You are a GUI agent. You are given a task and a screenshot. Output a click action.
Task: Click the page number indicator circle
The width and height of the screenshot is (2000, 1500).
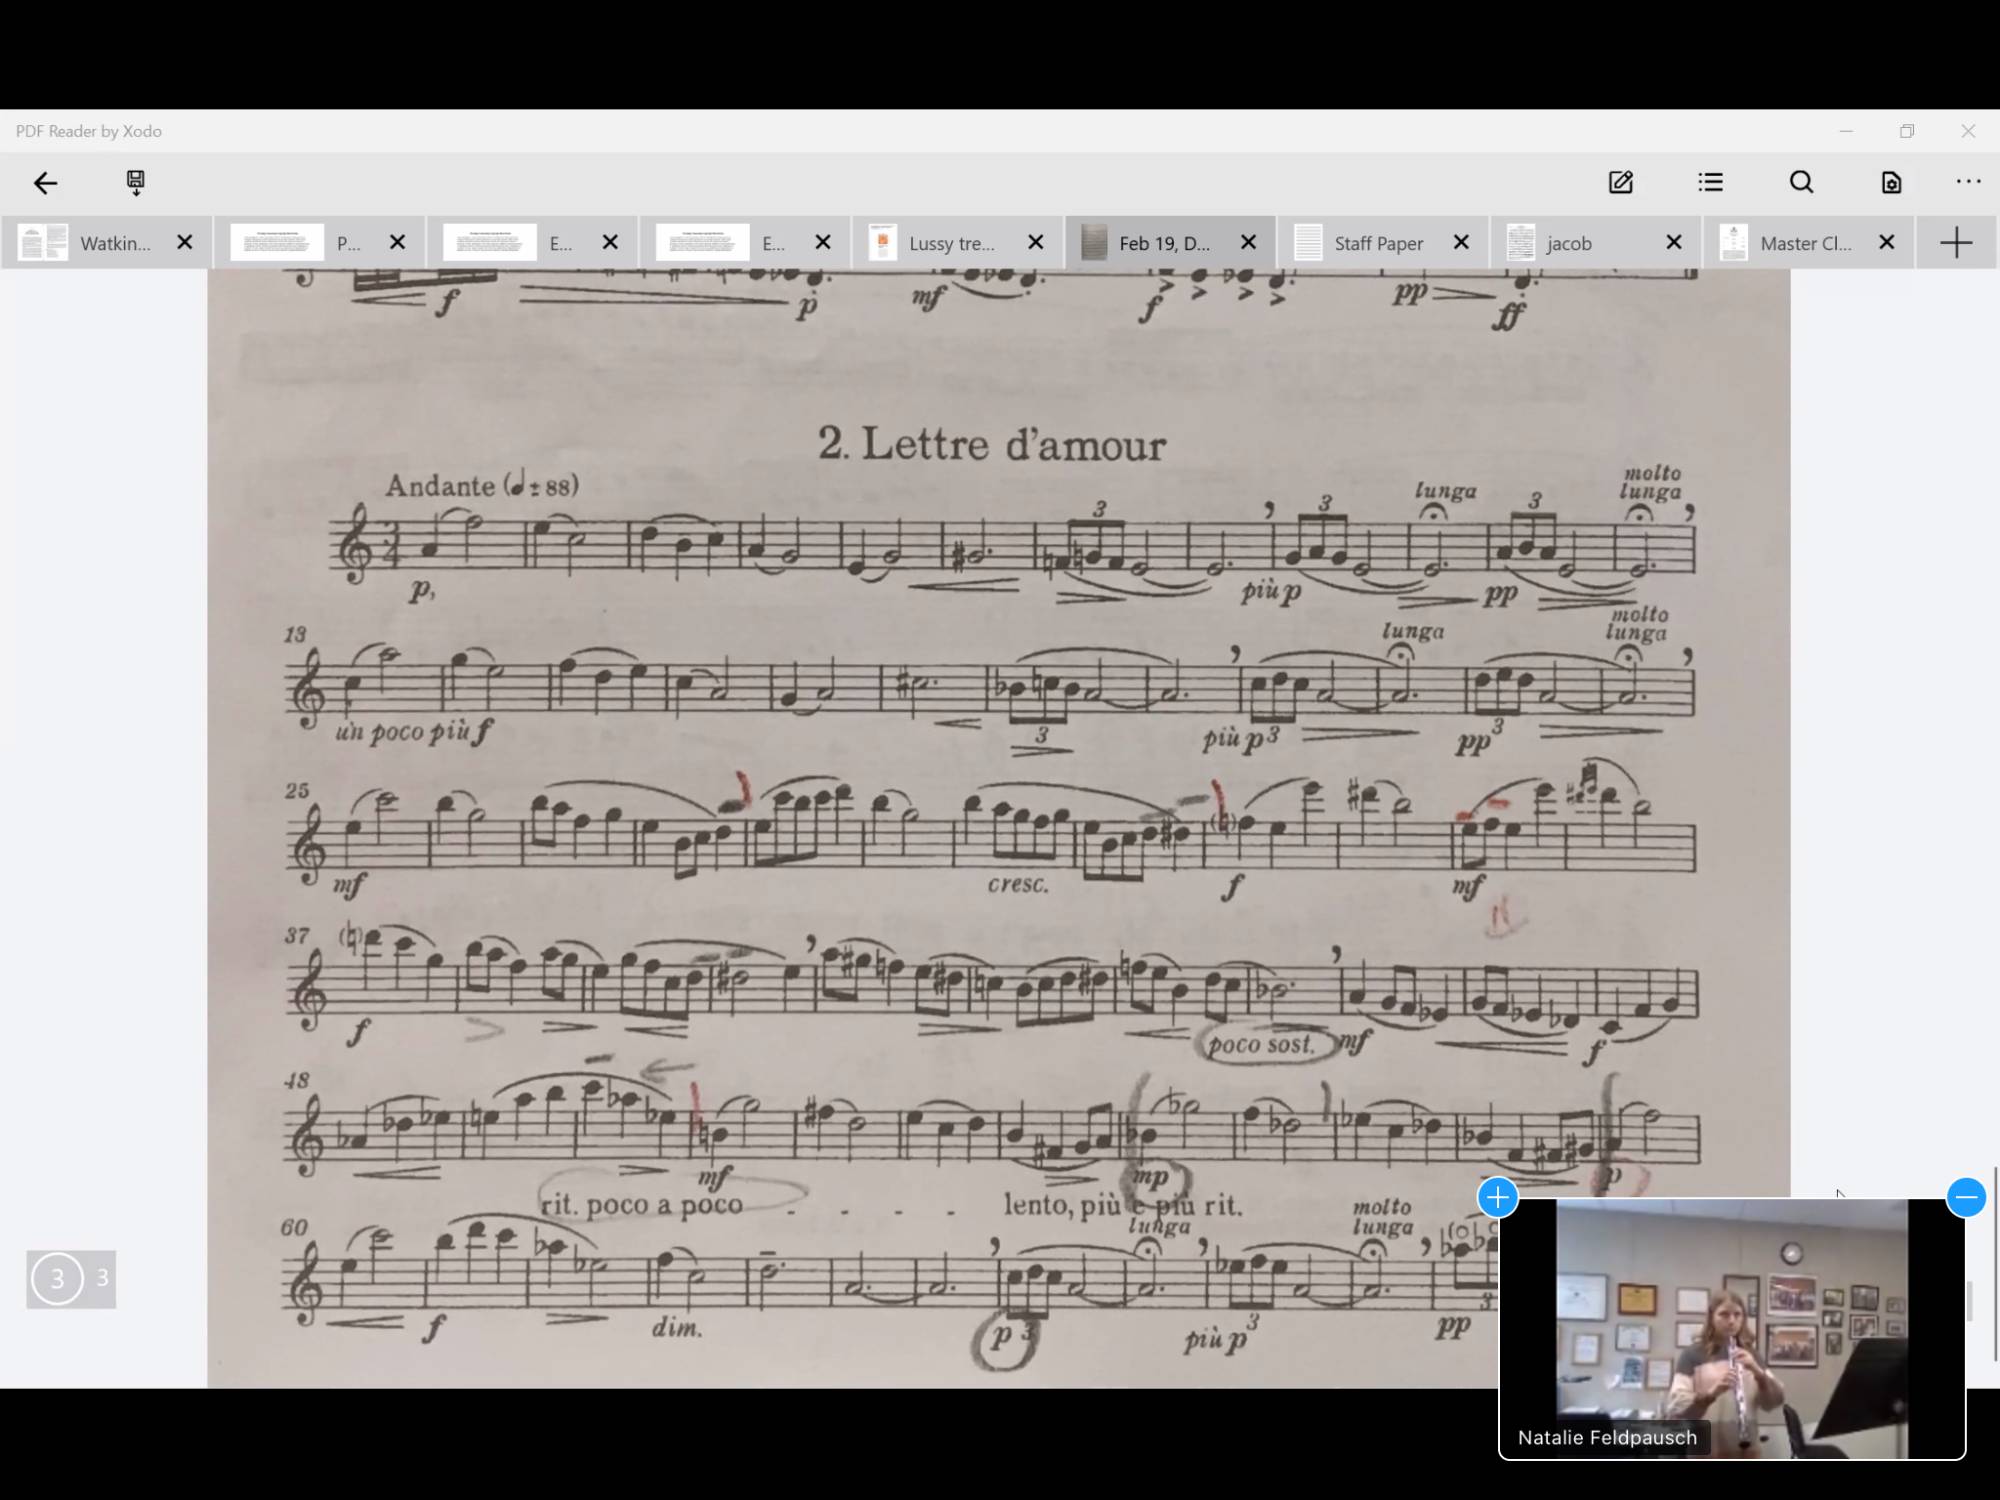point(57,1278)
